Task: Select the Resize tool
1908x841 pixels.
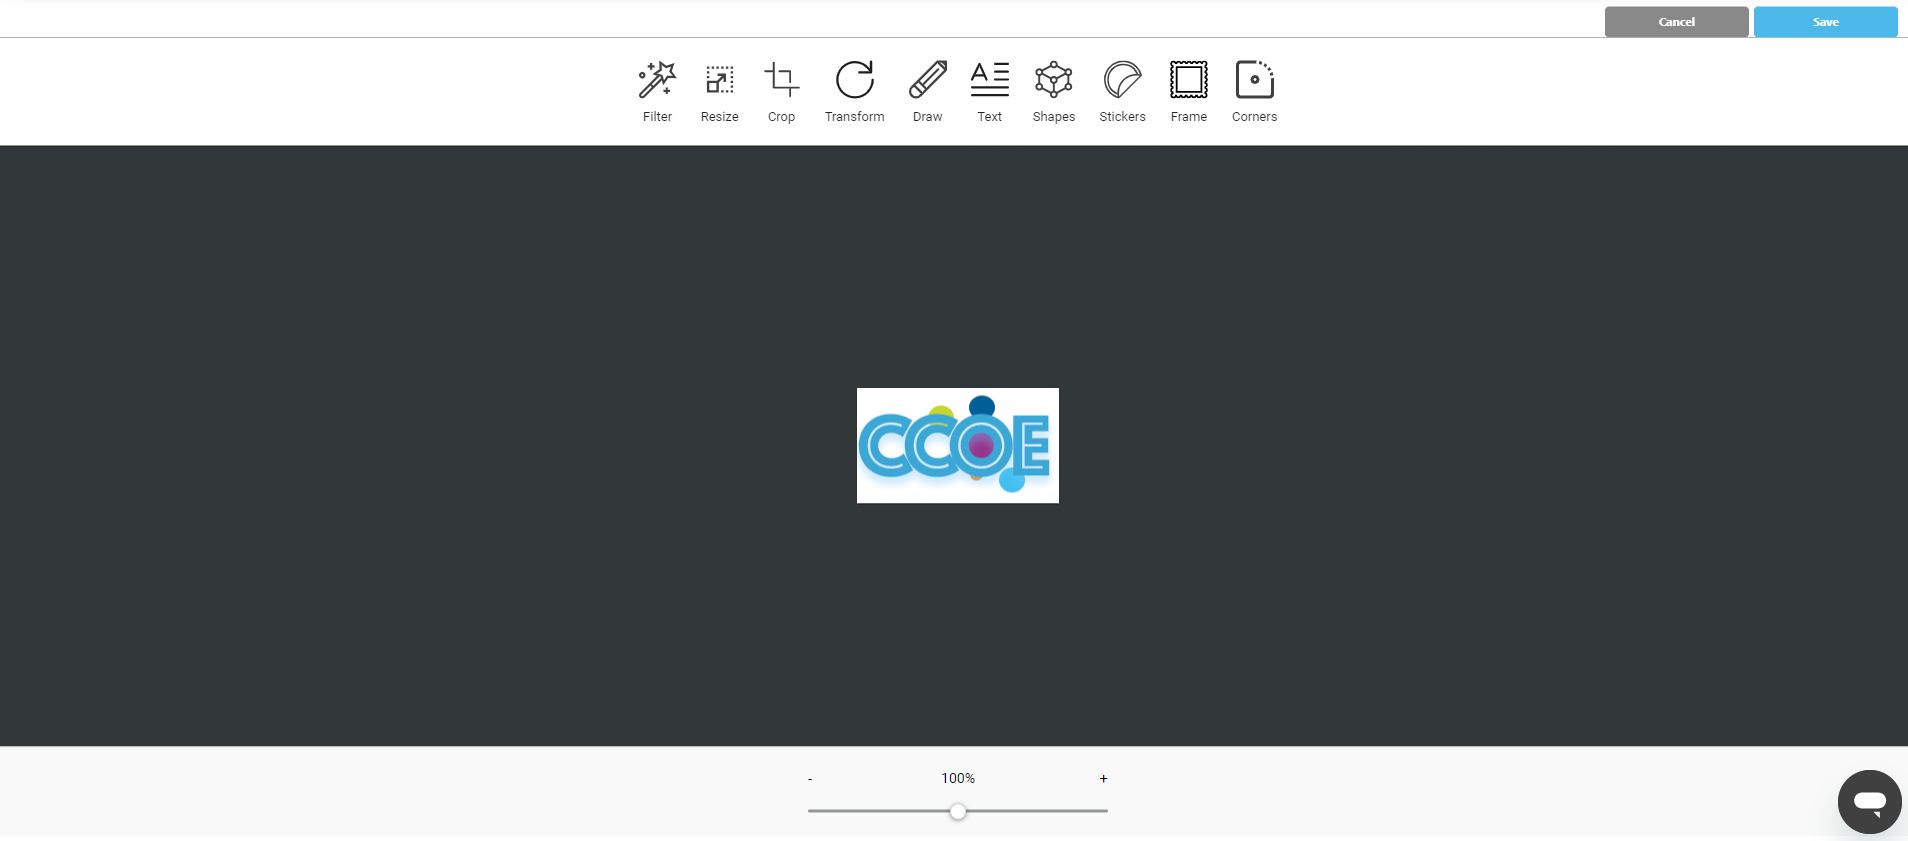Action: click(719, 91)
